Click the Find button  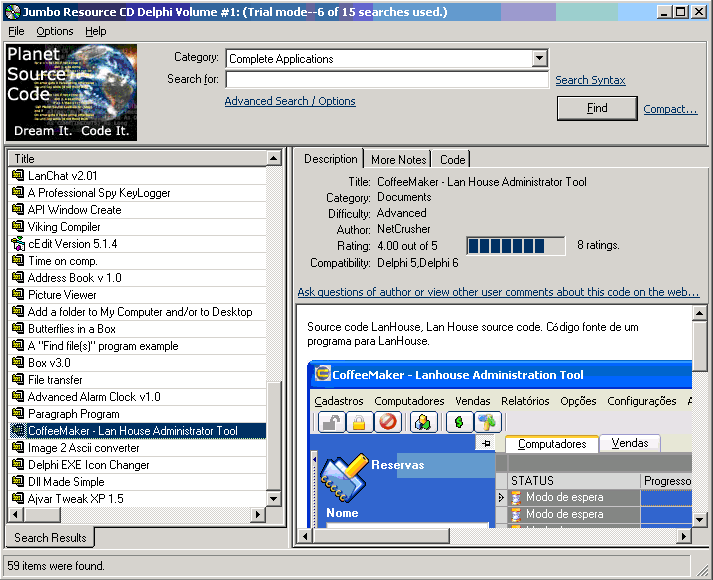click(597, 108)
